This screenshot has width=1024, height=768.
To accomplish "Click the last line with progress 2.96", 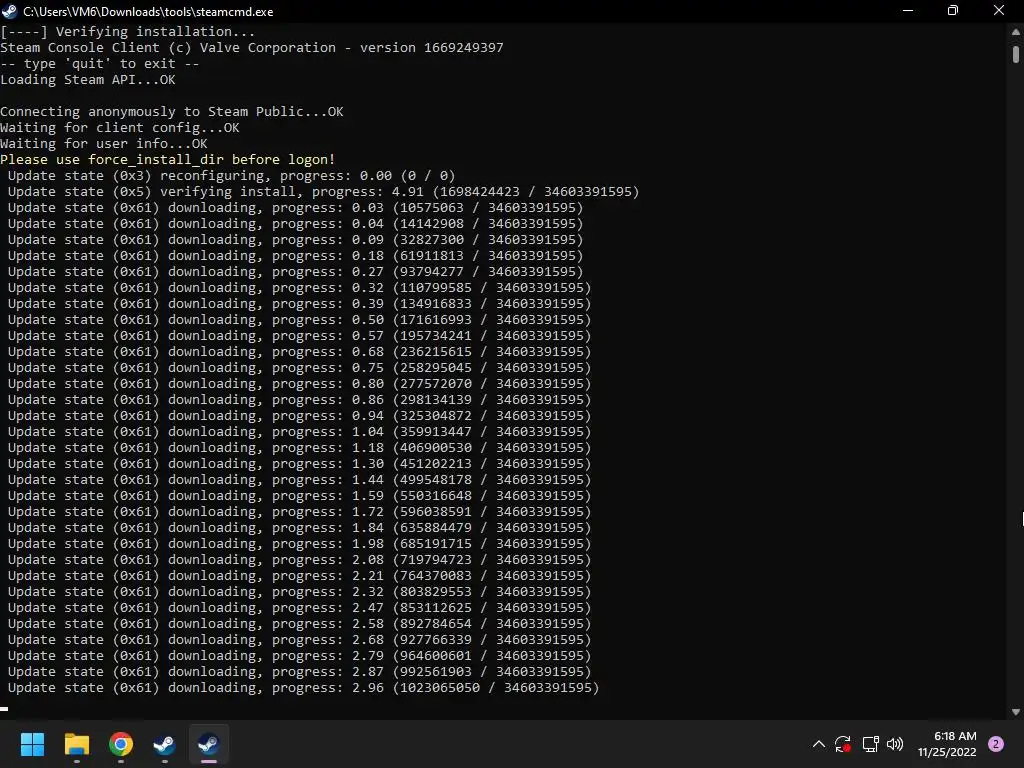I will coord(303,688).
